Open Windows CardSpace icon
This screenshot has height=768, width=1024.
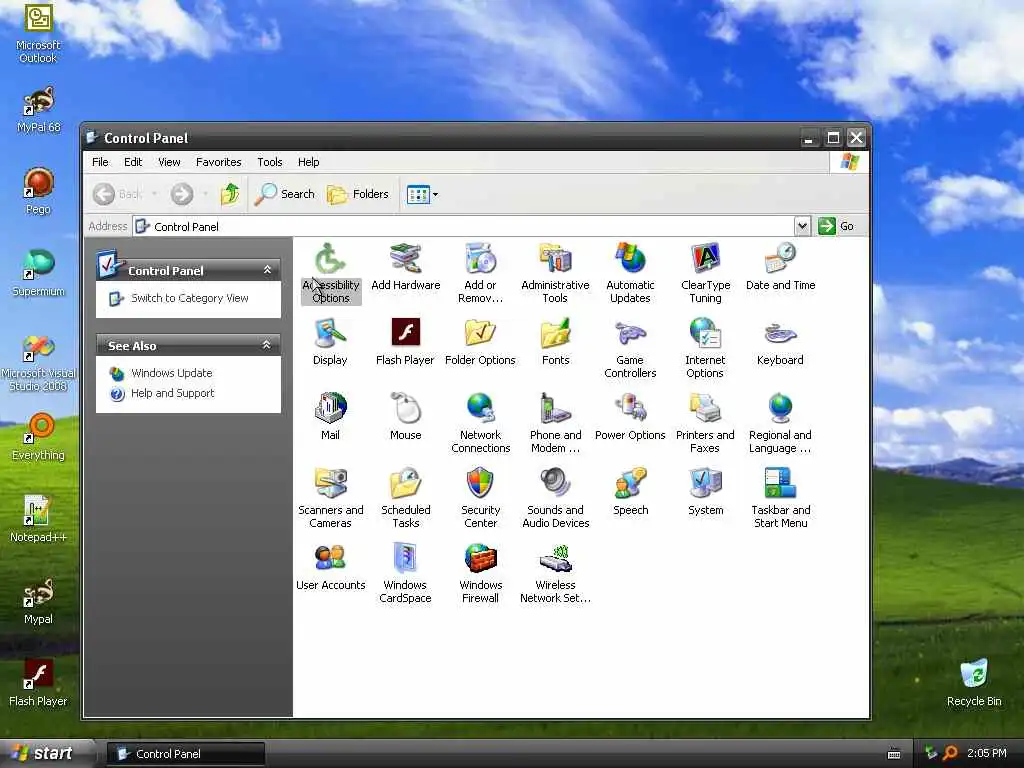pyautogui.click(x=405, y=573)
